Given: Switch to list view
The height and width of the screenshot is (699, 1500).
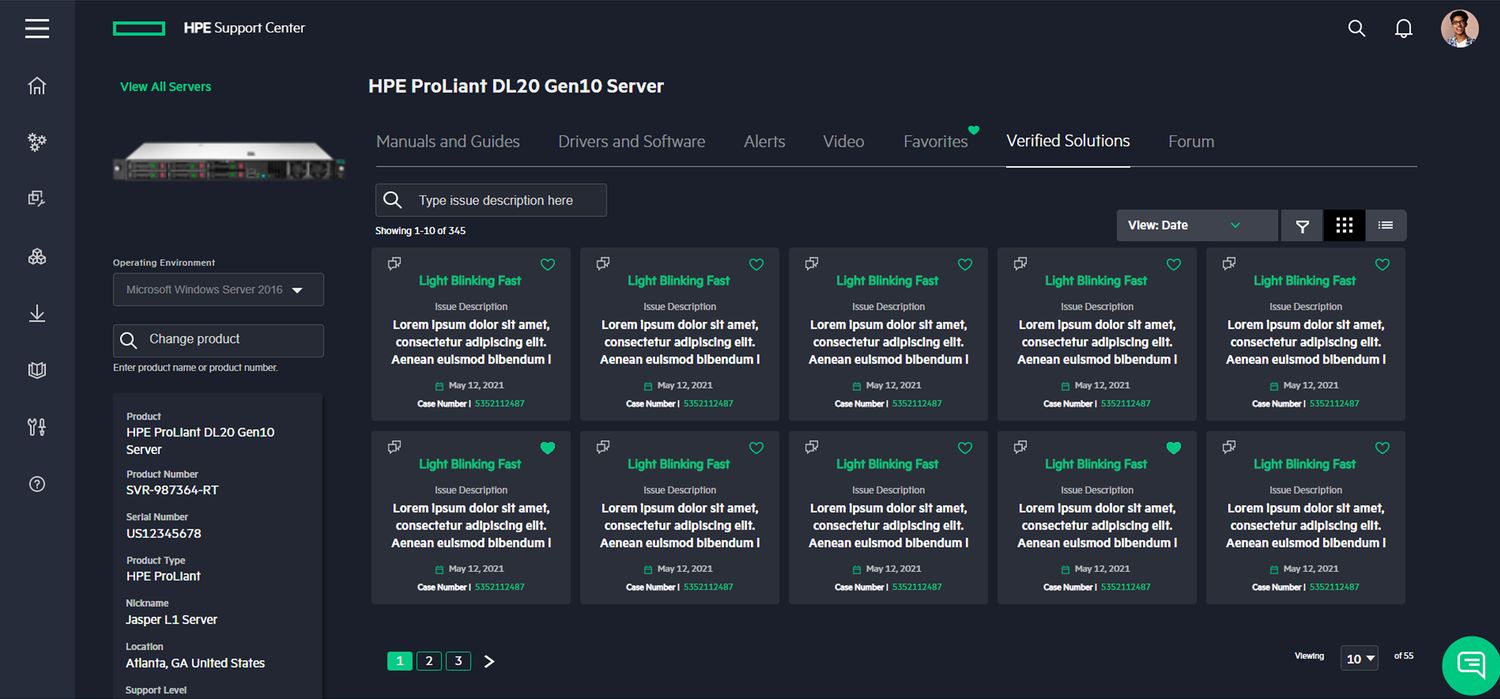Looking at the screenshot, I should tap(1385, 226).
